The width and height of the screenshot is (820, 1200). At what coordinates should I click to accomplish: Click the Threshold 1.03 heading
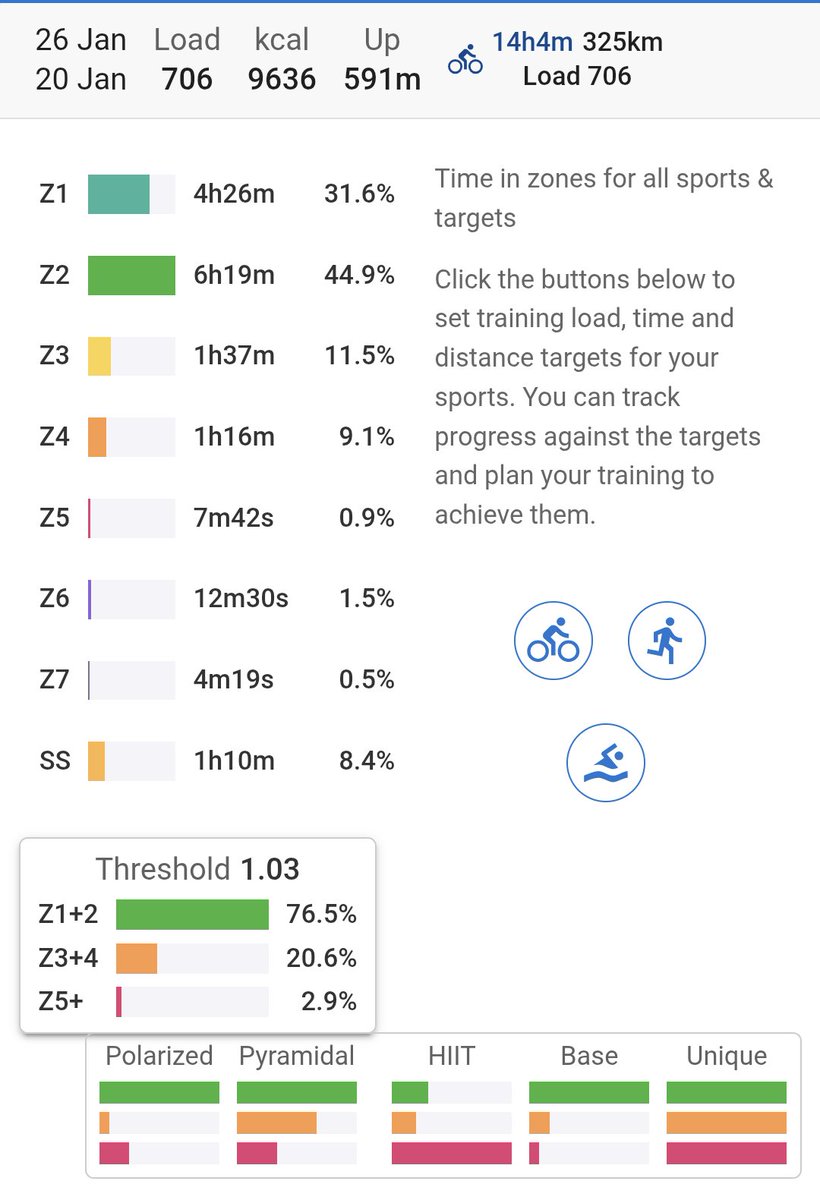197,868
